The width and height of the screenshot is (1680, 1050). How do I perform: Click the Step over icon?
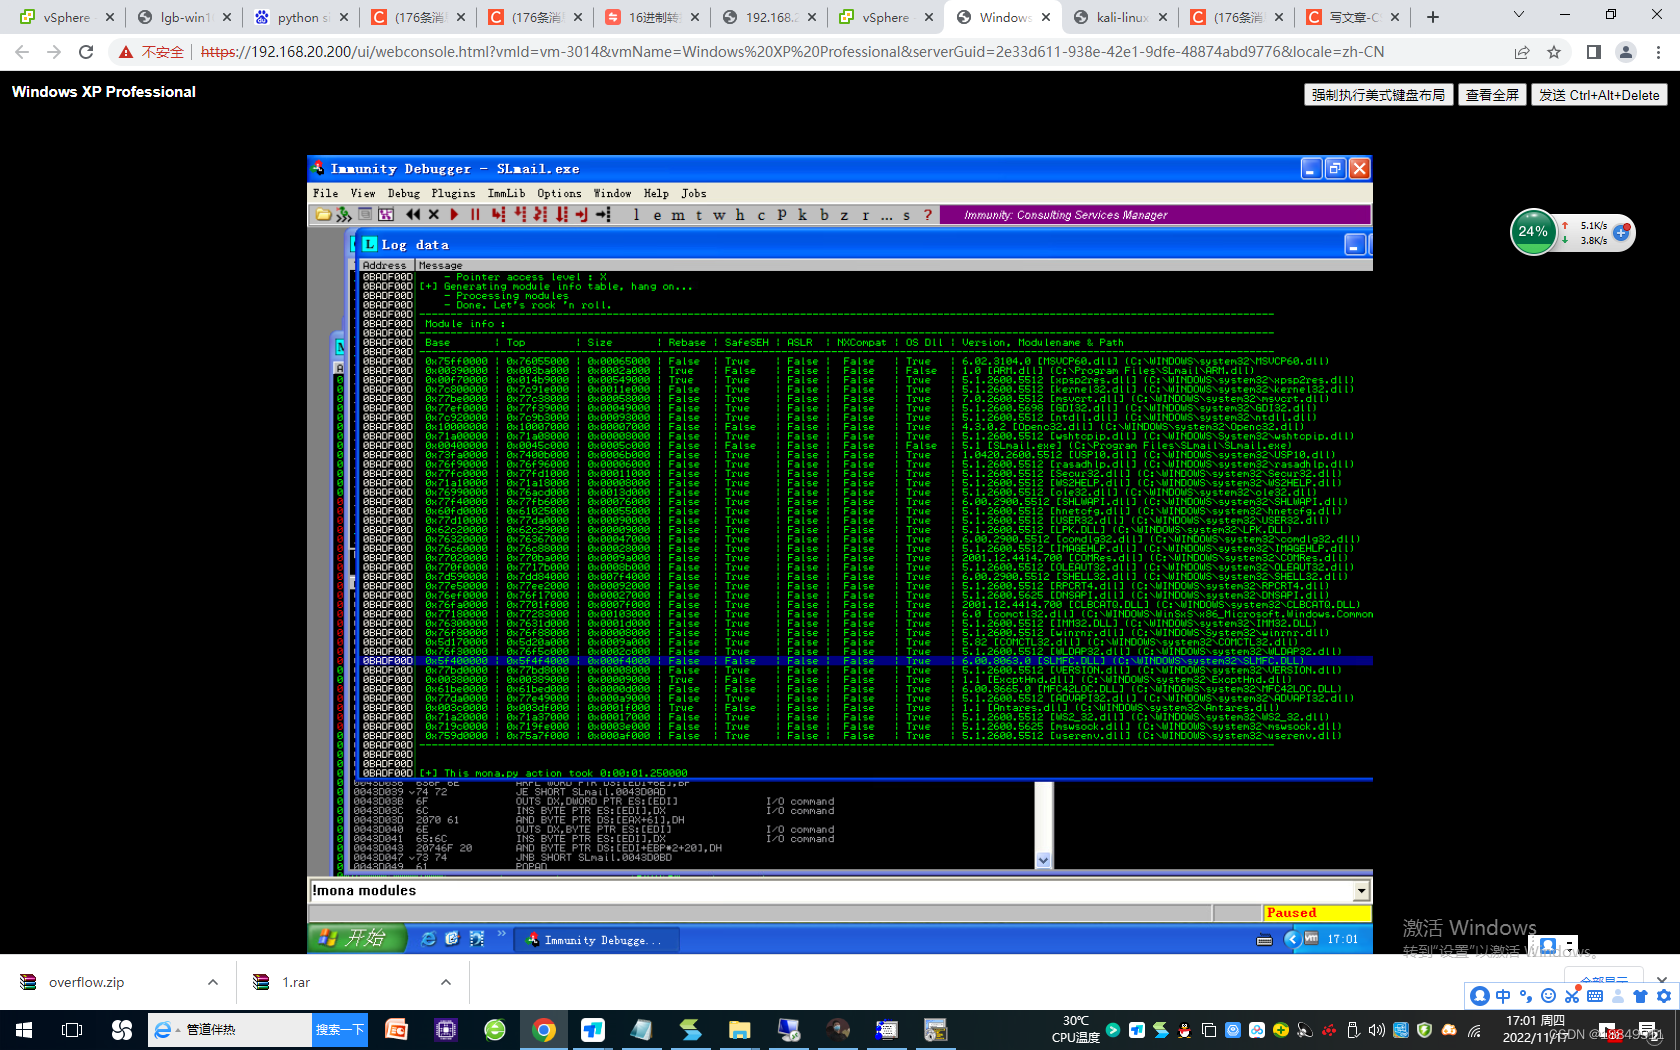pyautogui.click(x=519, y=214)
